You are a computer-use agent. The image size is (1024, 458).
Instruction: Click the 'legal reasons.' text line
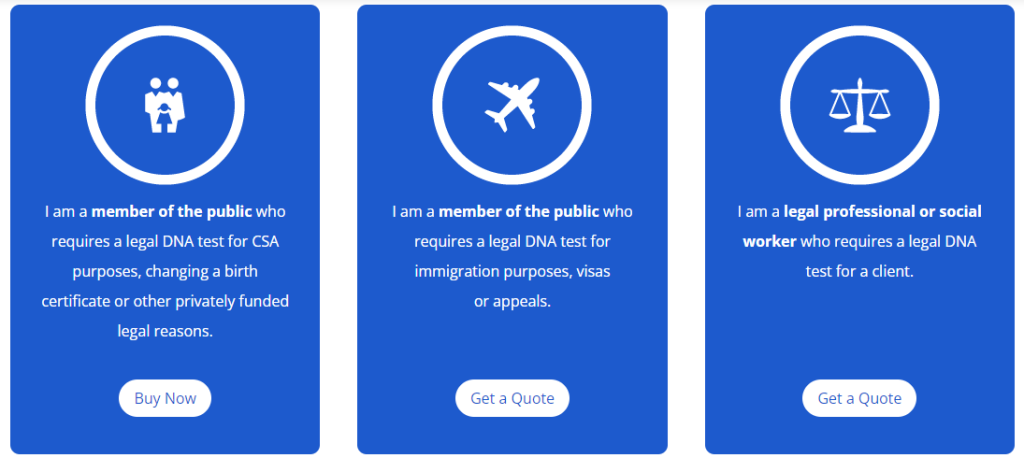point(165,331)
